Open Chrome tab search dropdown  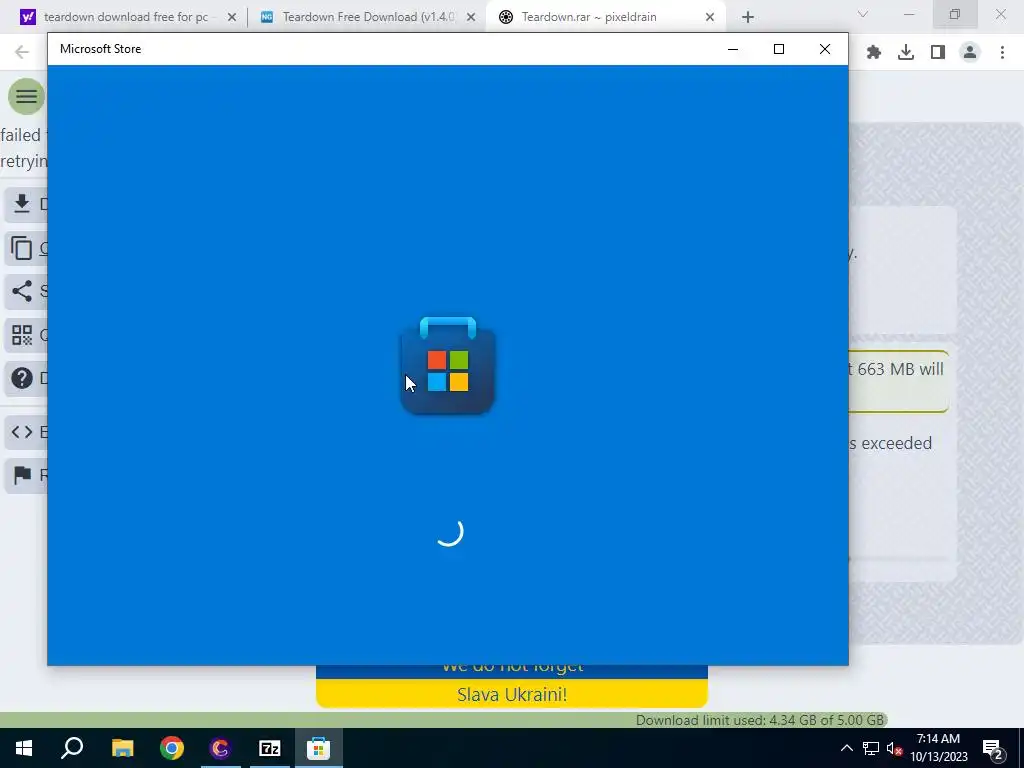(x=863, y=14)
